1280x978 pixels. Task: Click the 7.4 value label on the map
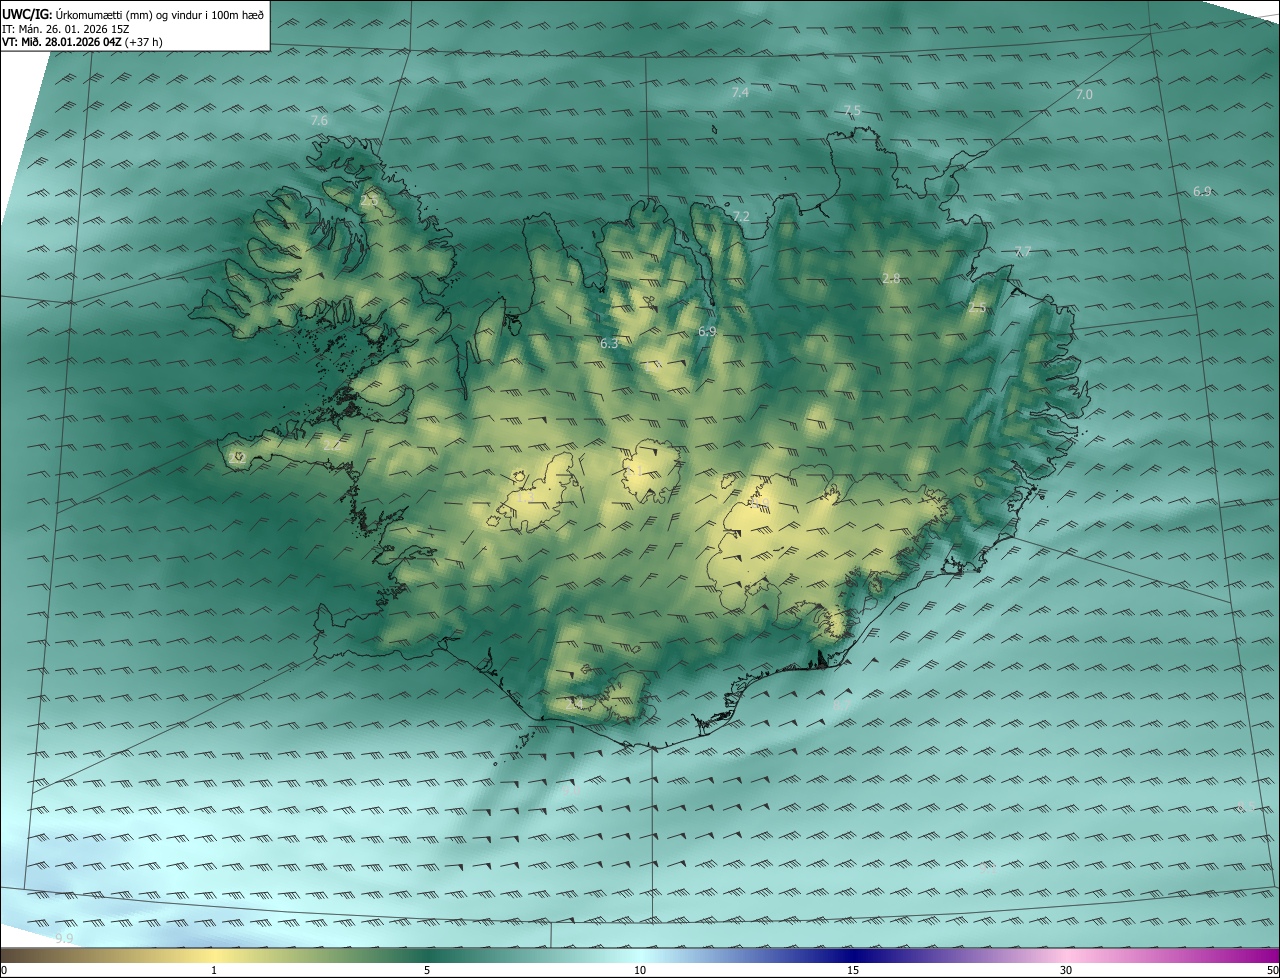[740, 92]
